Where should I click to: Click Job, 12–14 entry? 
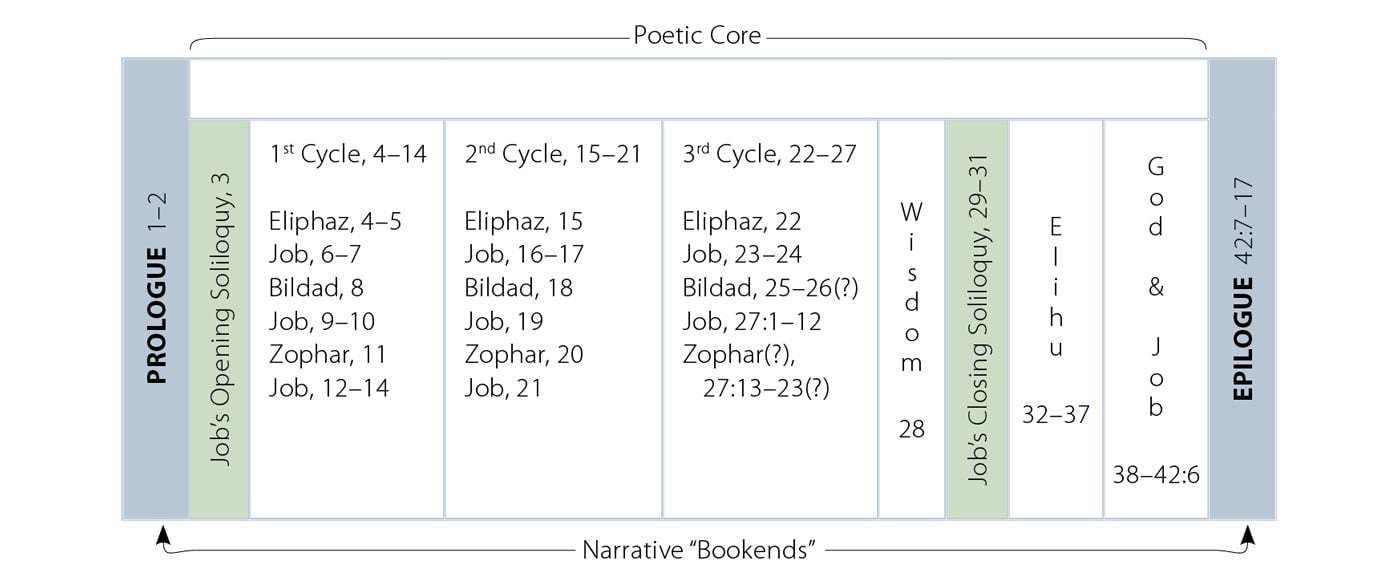pos(328,387)
